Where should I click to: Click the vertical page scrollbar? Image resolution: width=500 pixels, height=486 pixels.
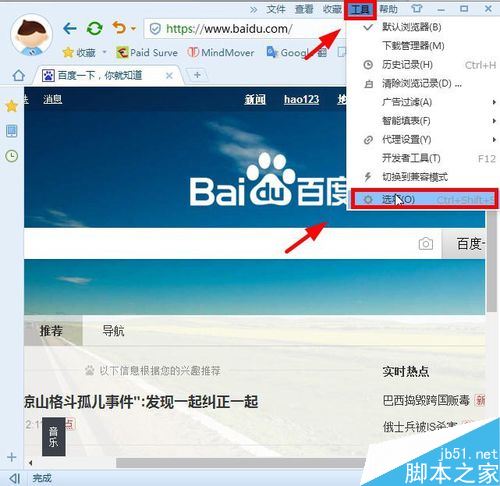492,262
